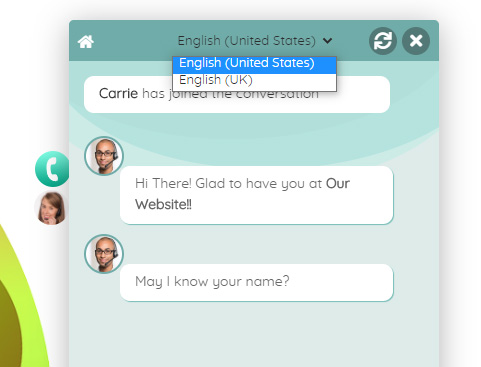The height and width of the screenshot is (367, 481).
Task: Go to the chat home icon
Action: coord(86,41)
